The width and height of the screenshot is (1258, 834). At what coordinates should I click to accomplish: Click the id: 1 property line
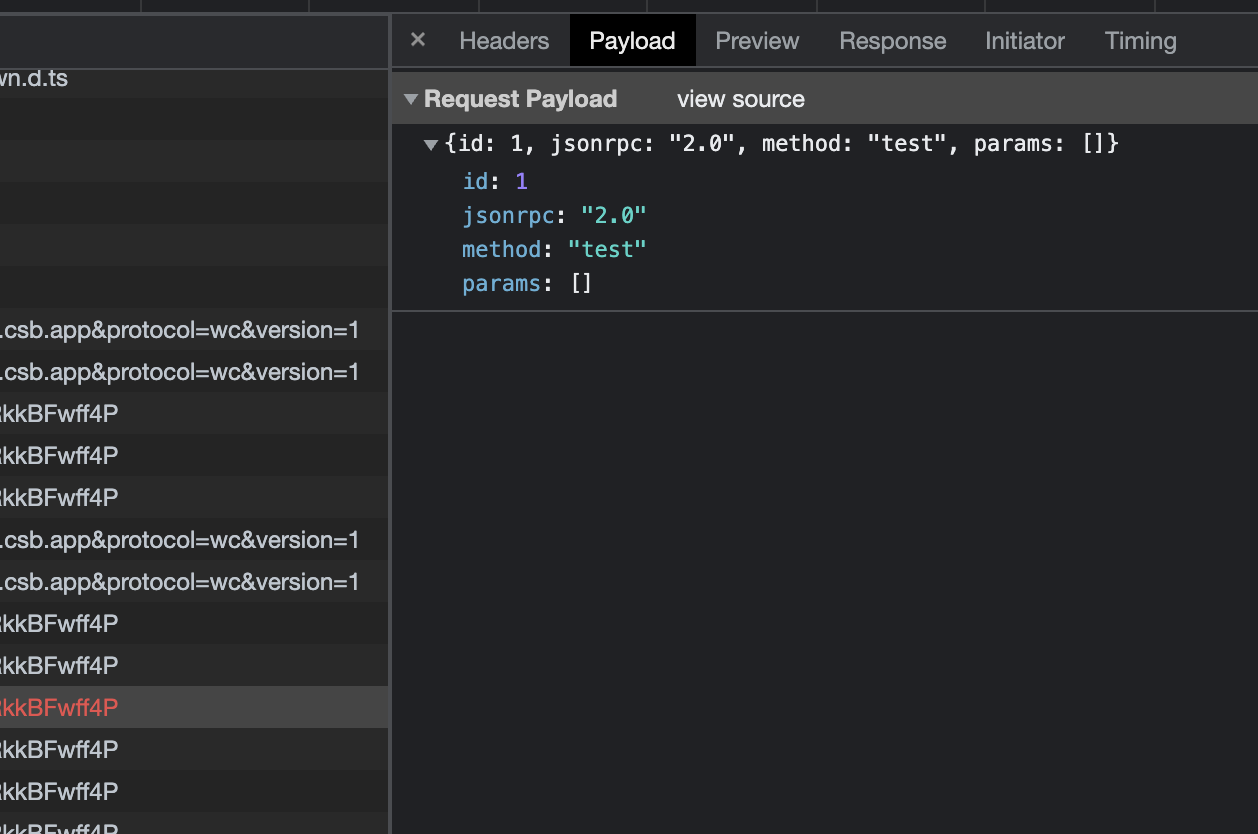(494, 181)
